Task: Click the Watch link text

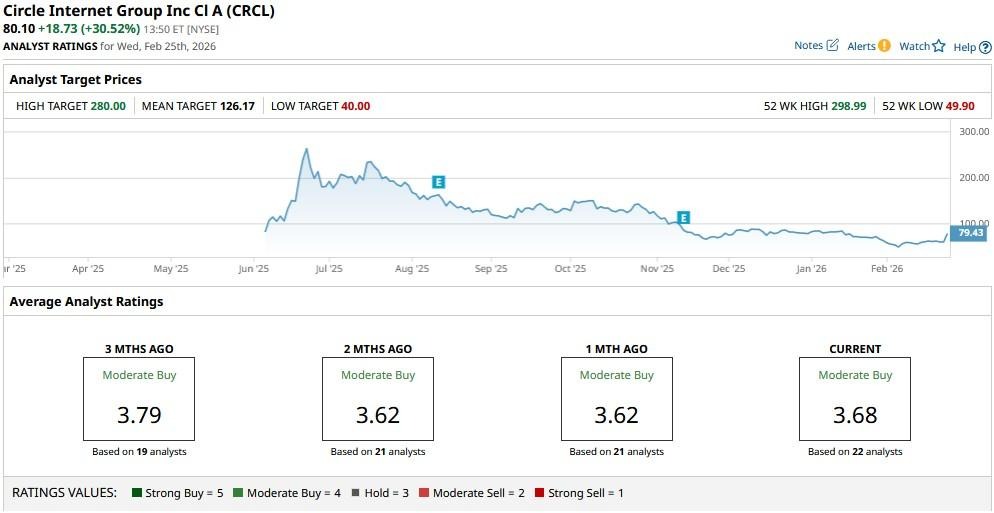Action: (x=914, y=46)
